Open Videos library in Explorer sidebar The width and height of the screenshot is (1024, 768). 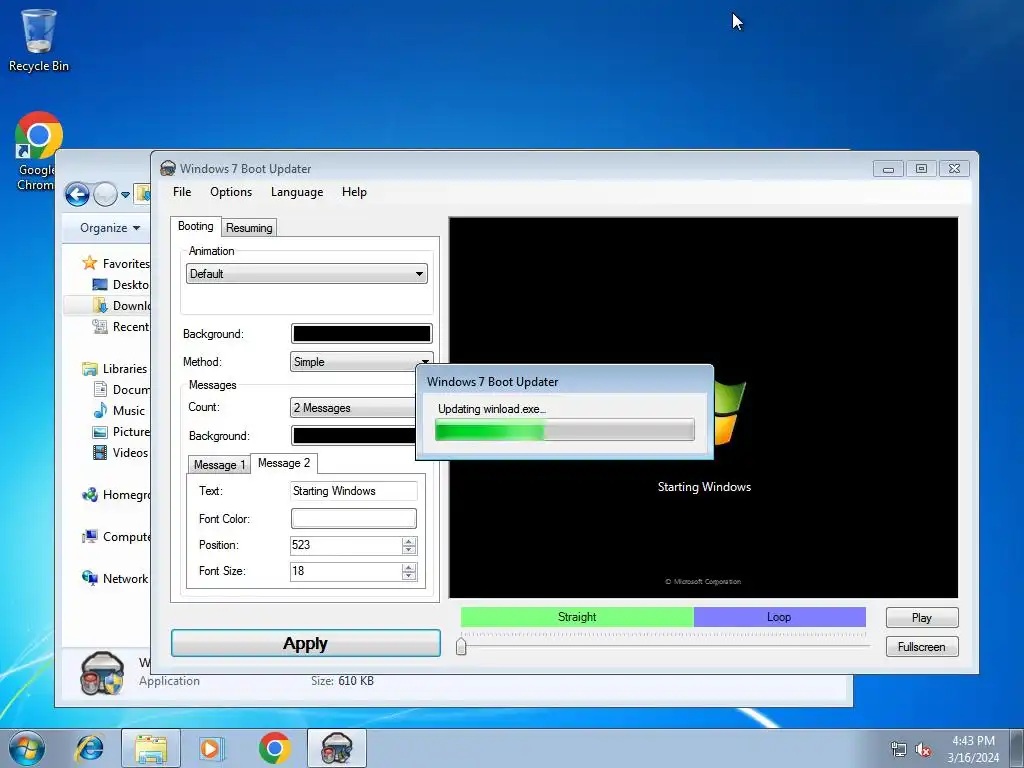point(120,453)
